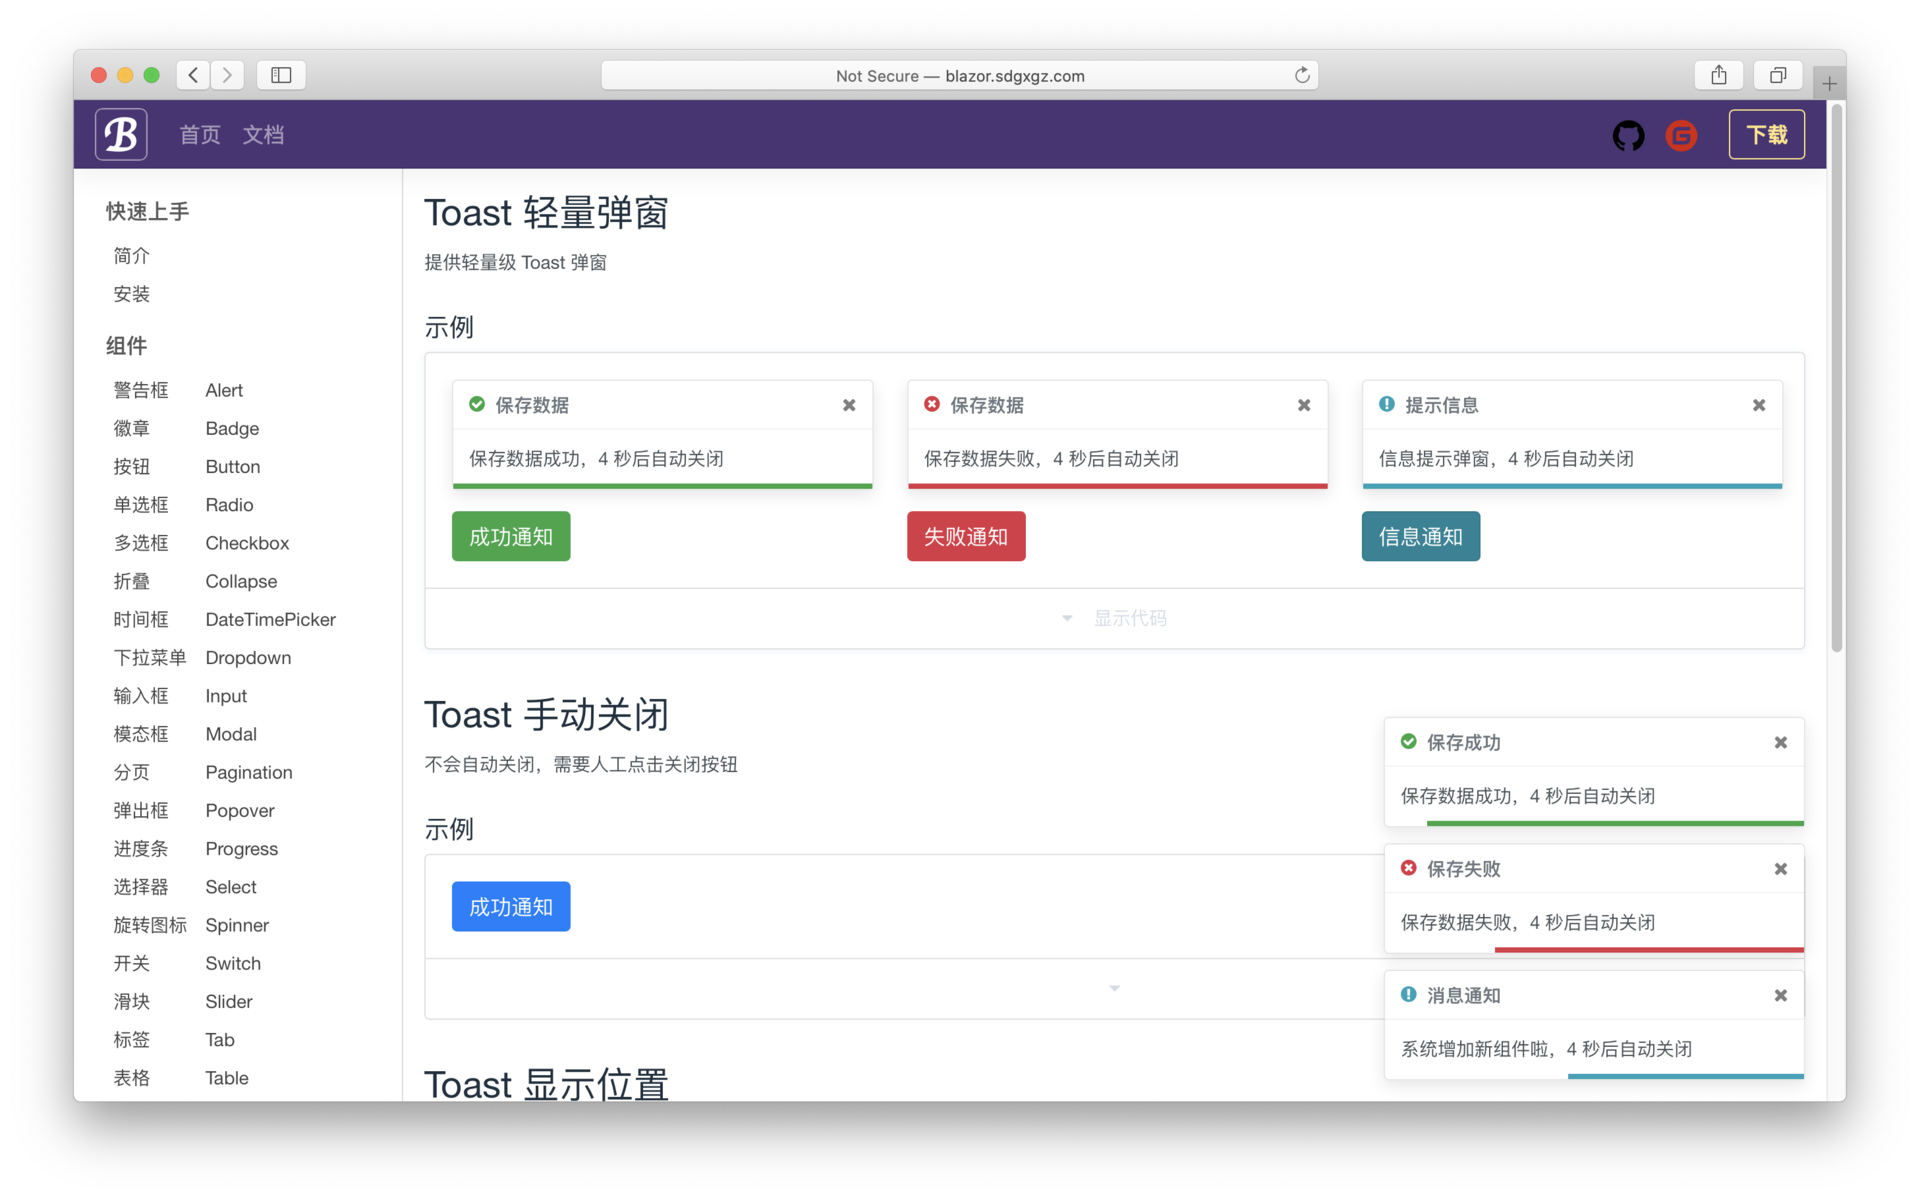The width and height of the screenshot is (1920, 1199).
Task: Click the B logo icon top left
Action: click(x=123, y=134)
